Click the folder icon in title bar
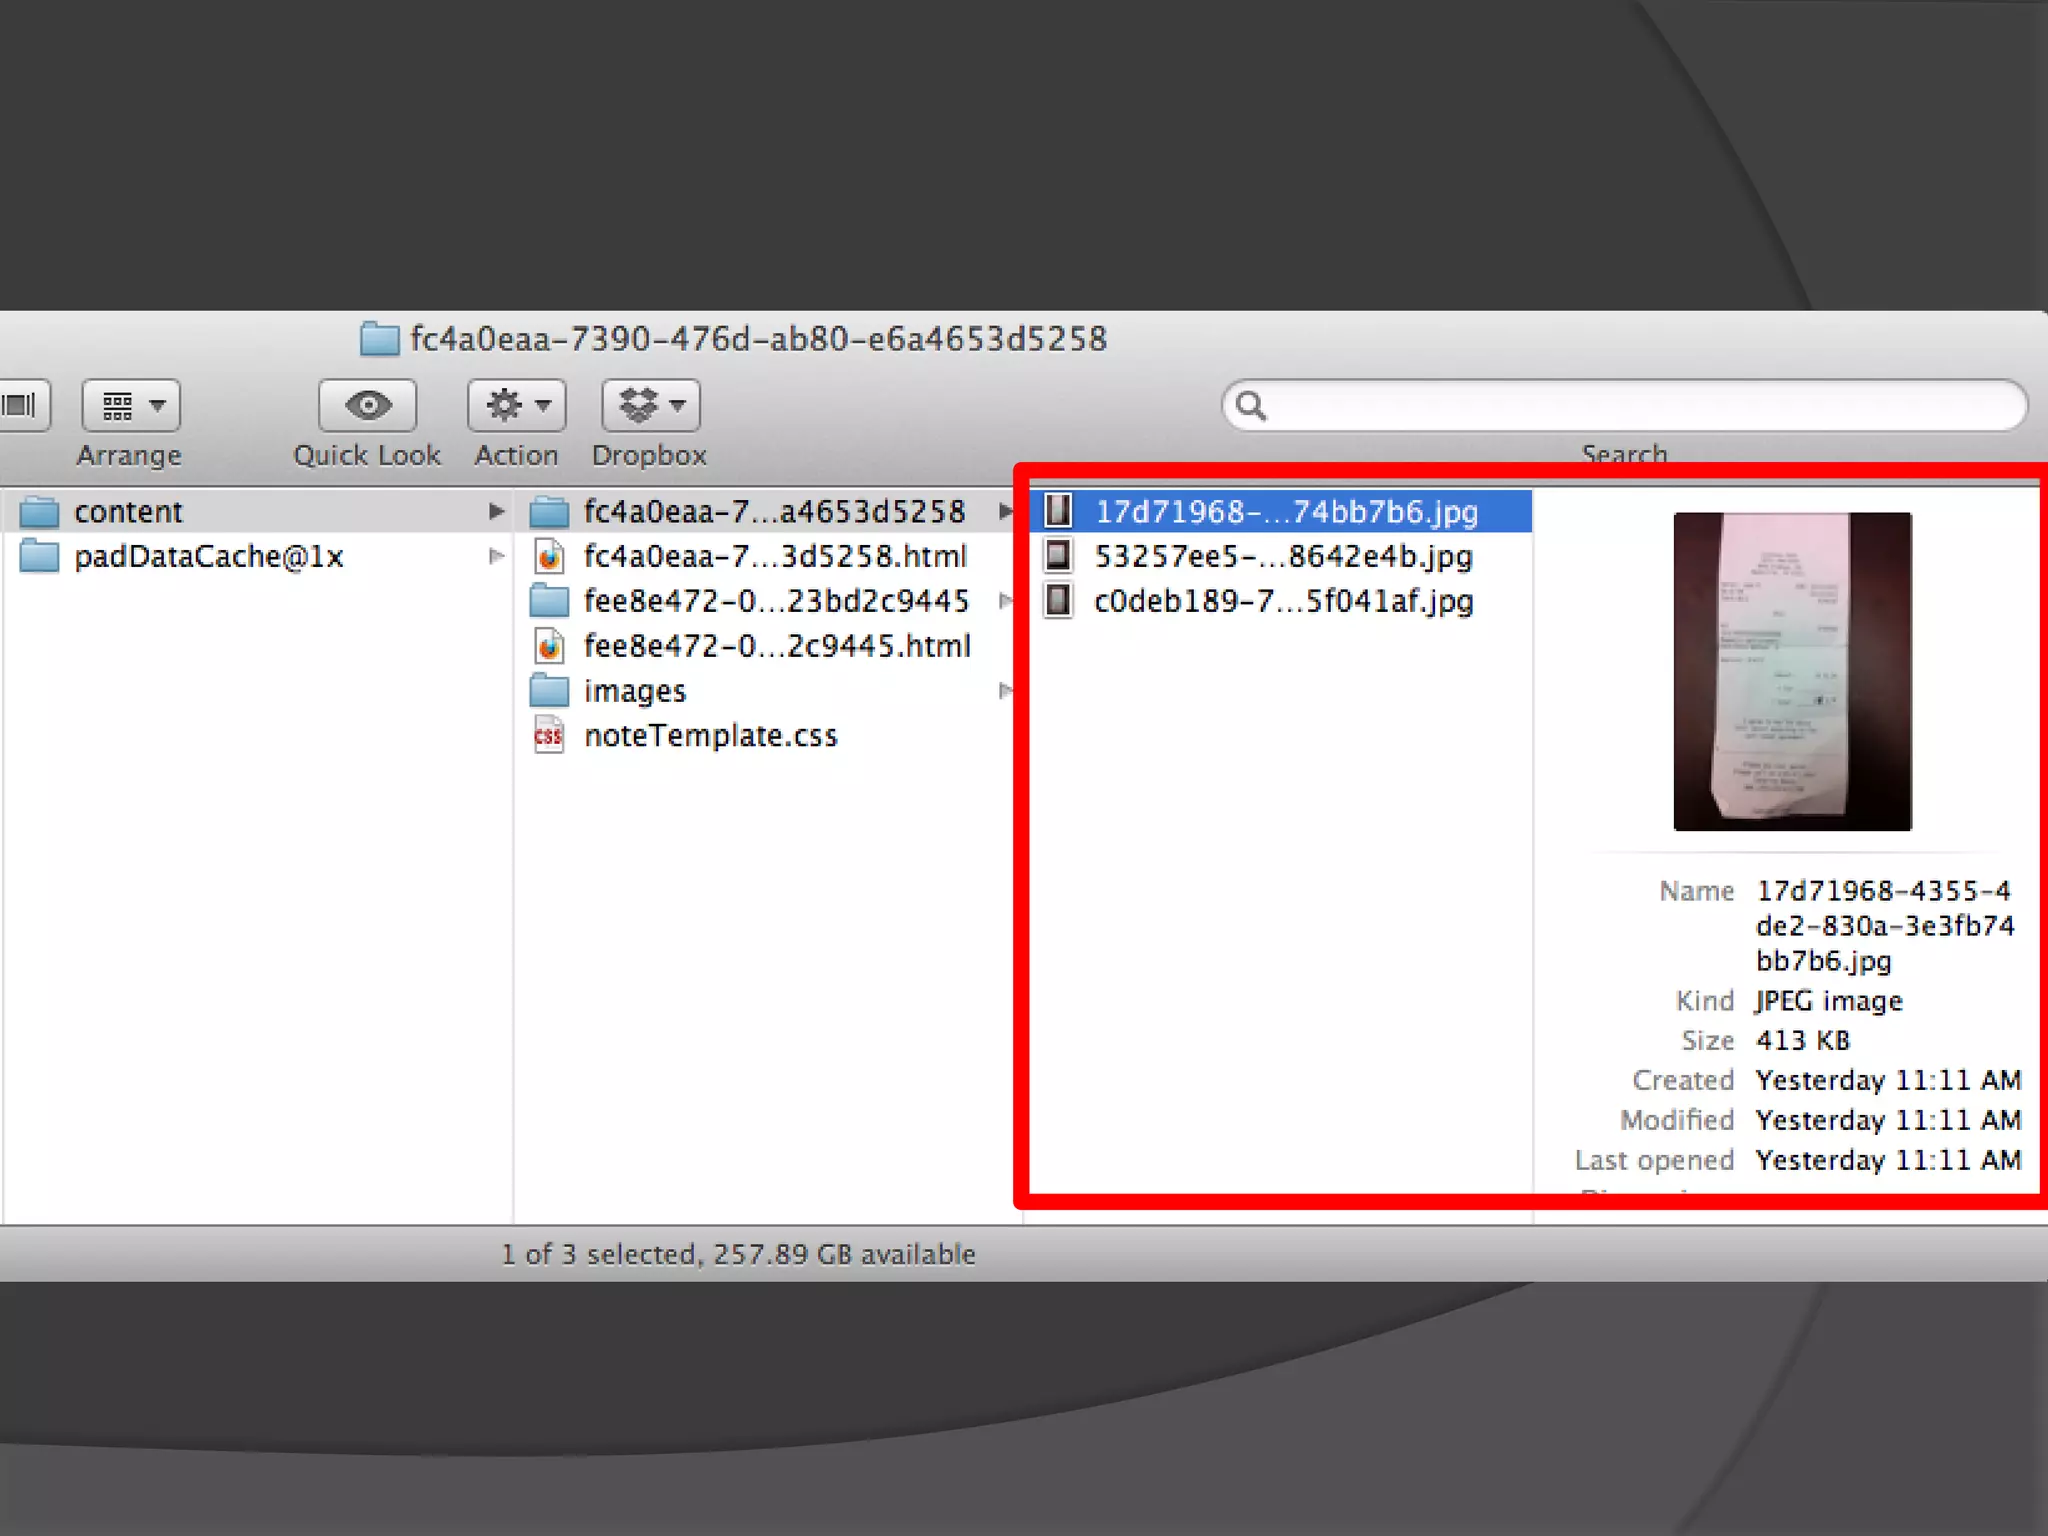Screen dimensions: 2048x1536 (x=379, y=339)
